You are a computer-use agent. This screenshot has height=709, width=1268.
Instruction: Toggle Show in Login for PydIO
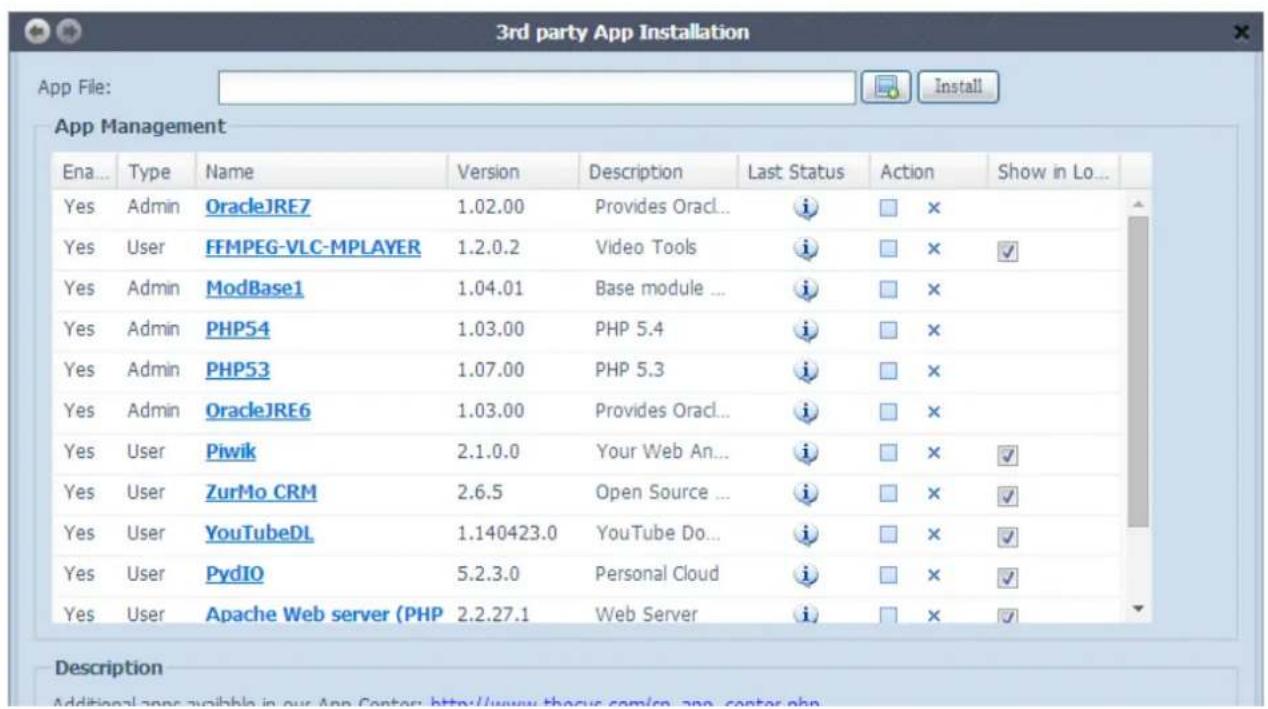click(x=1007, y=574)
